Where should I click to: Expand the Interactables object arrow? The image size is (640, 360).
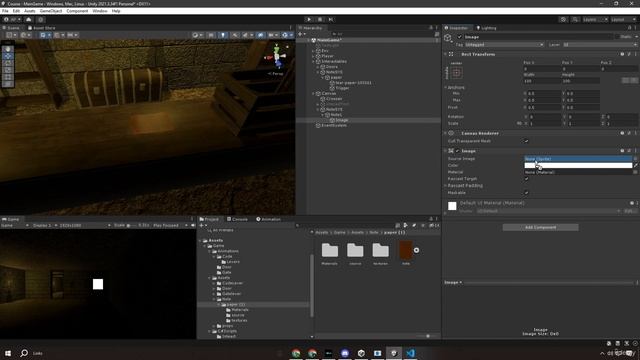pyautogui.click(x=313, y=61)
